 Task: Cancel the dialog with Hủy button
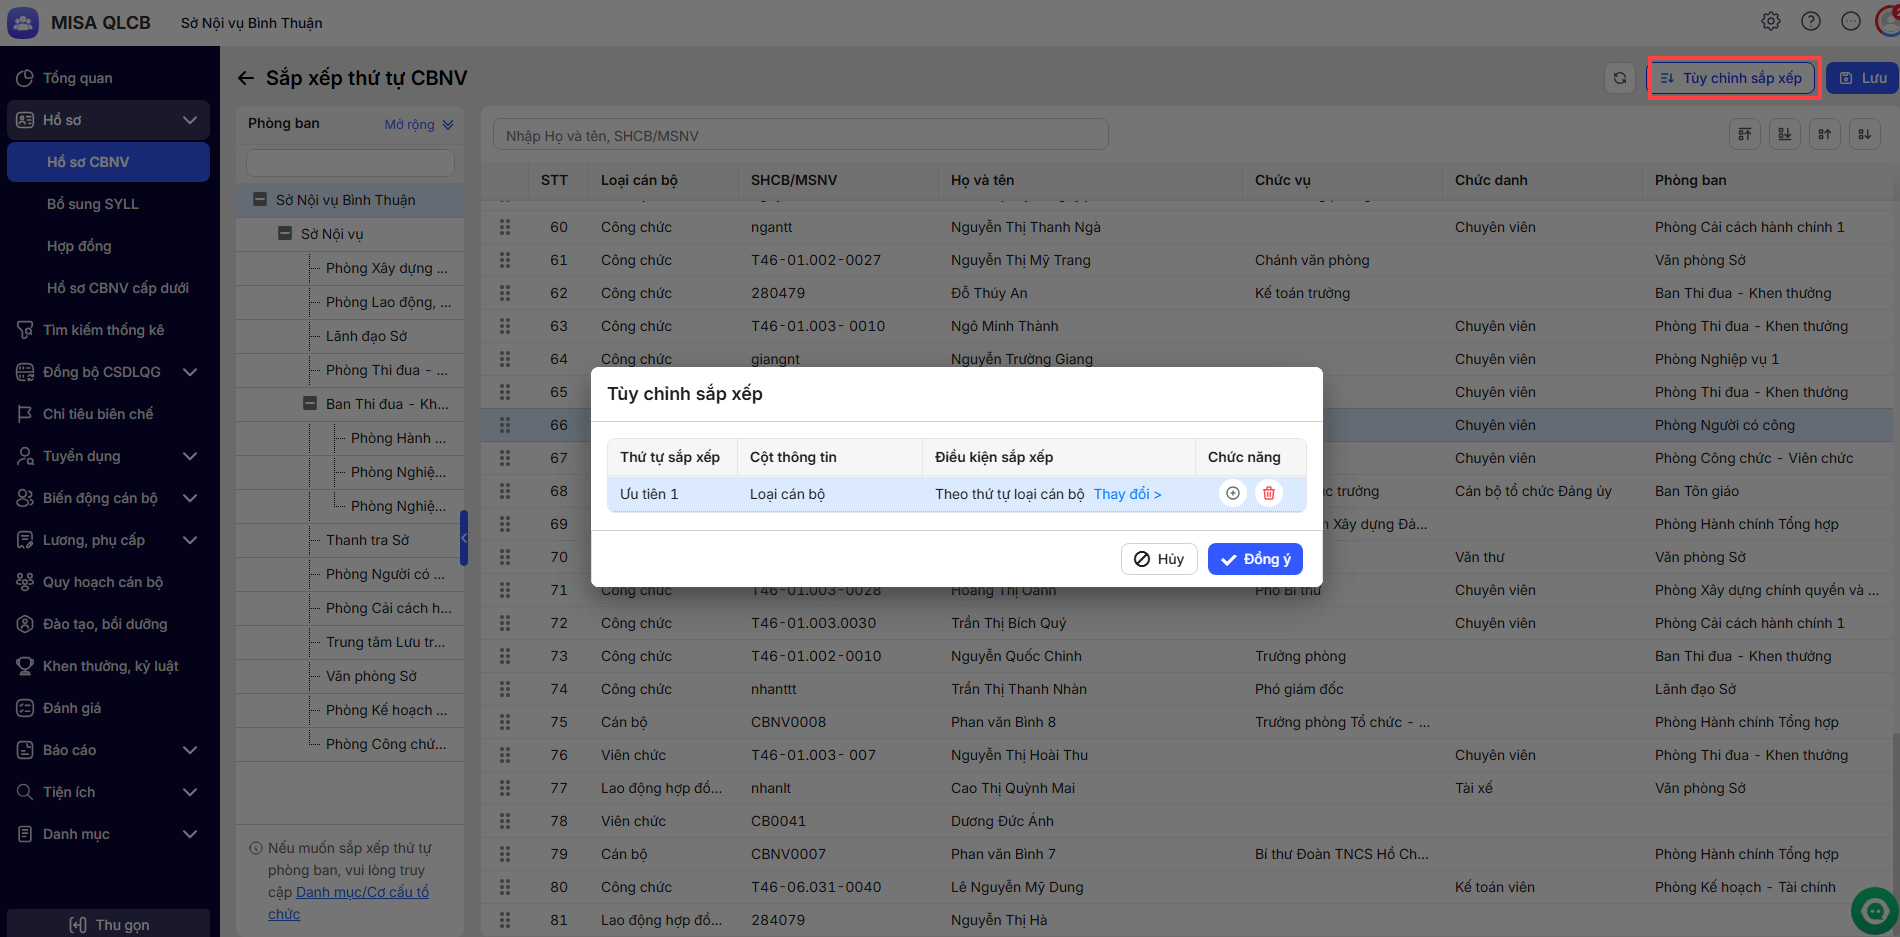click(1159, 559)
